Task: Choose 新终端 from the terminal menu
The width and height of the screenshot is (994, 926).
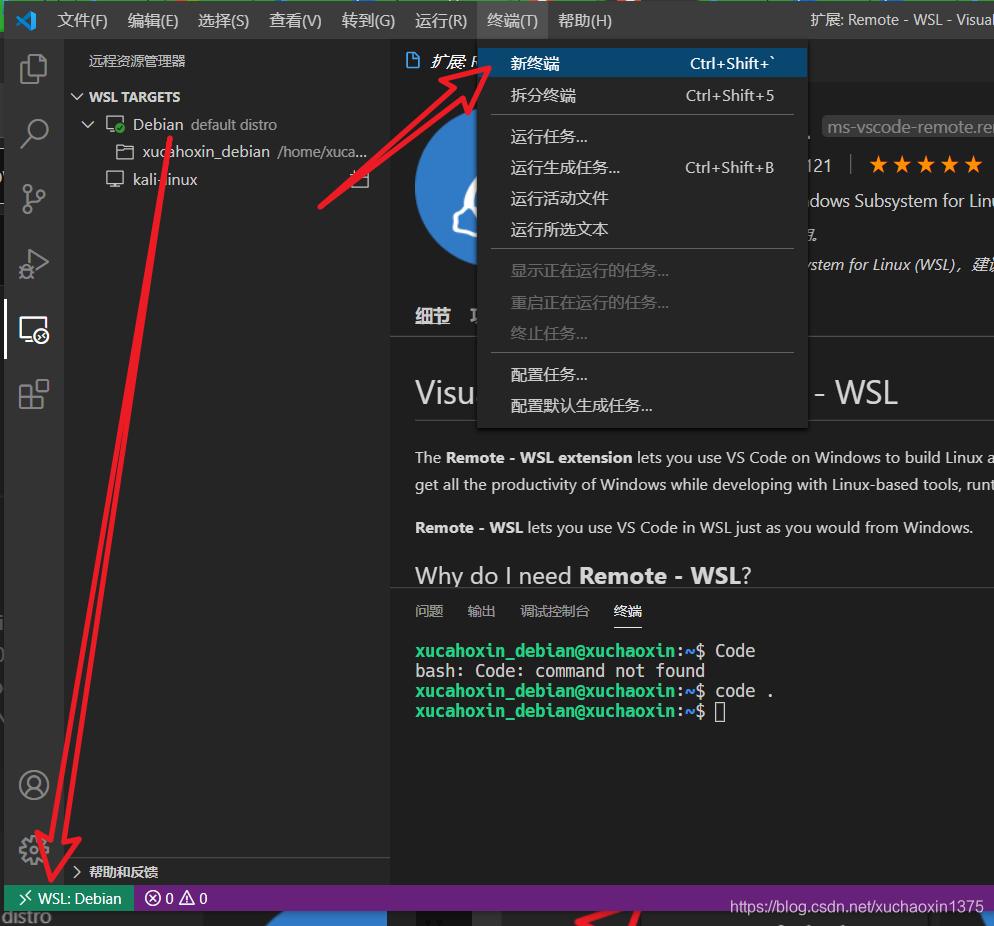Action: 642,63
